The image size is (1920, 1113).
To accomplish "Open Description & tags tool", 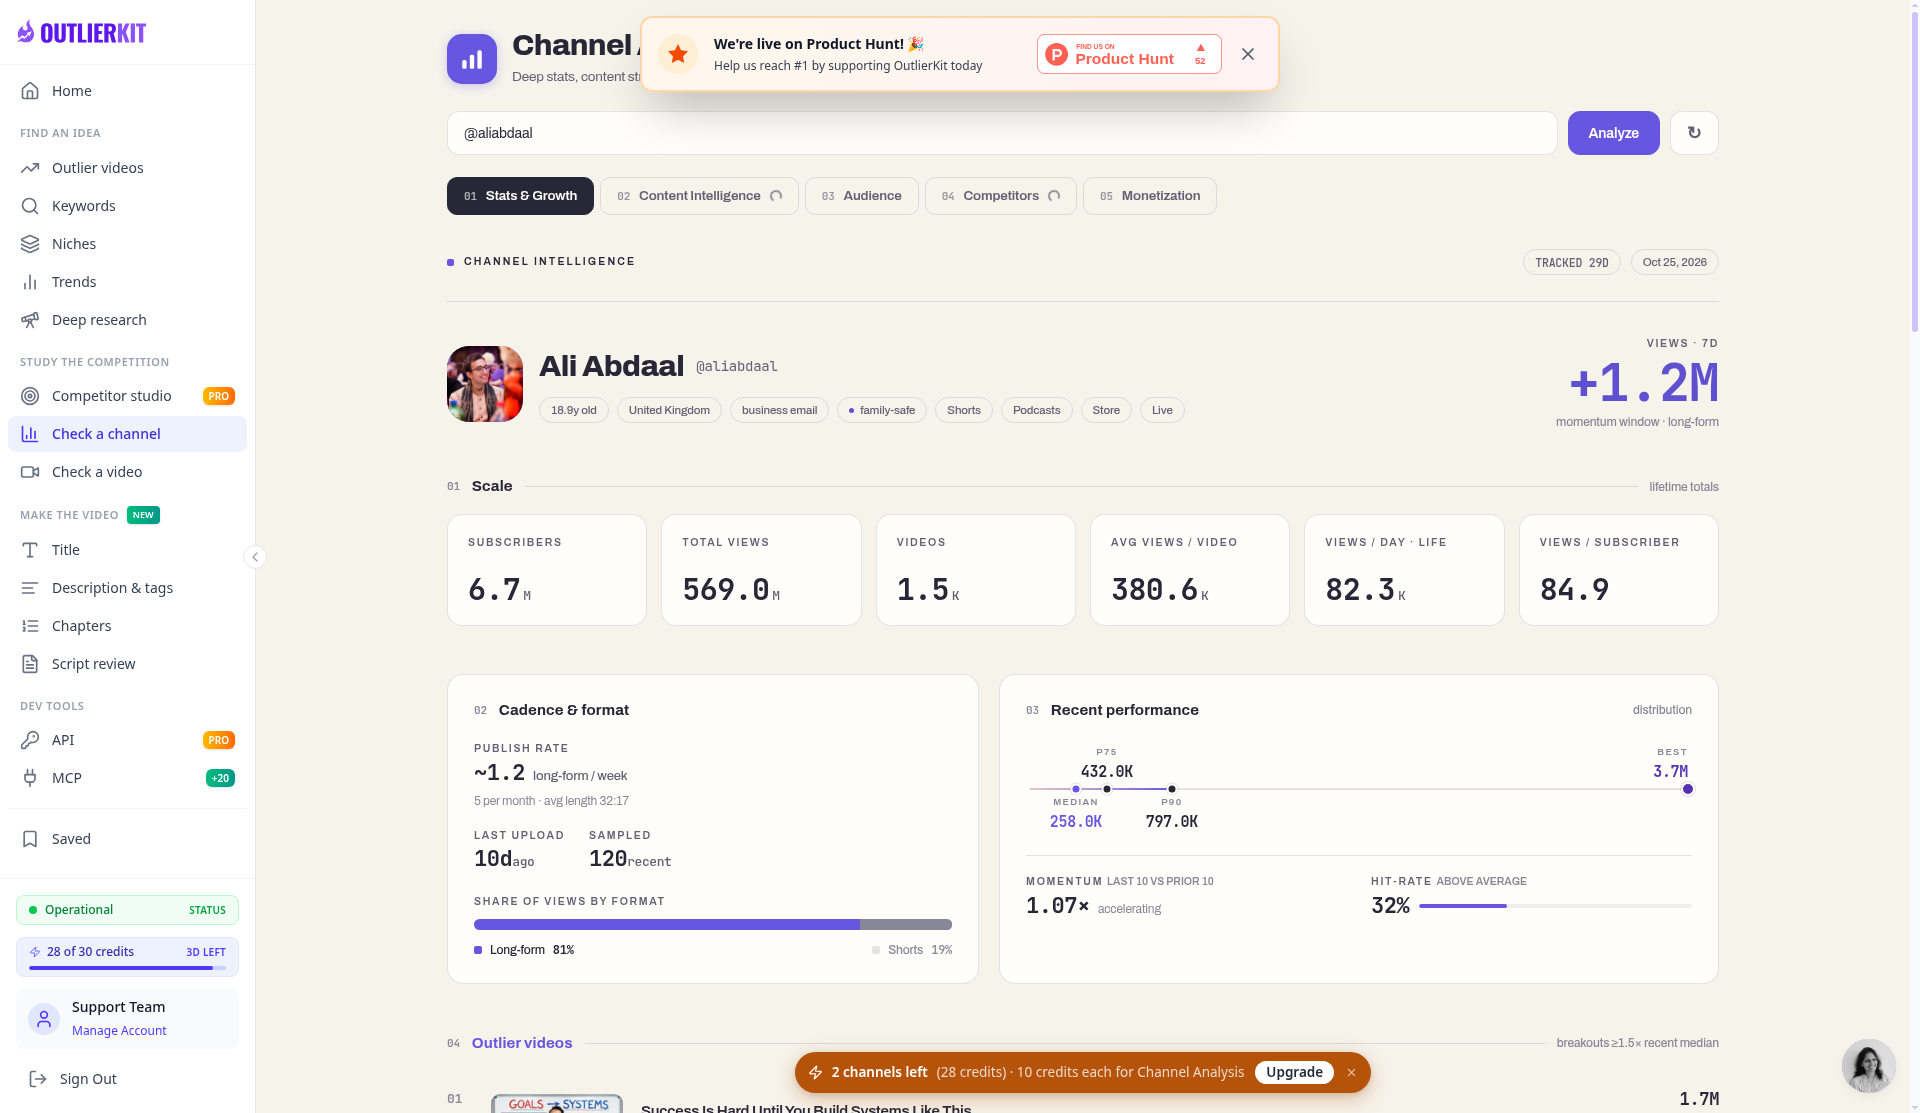I will click(127, 588).
